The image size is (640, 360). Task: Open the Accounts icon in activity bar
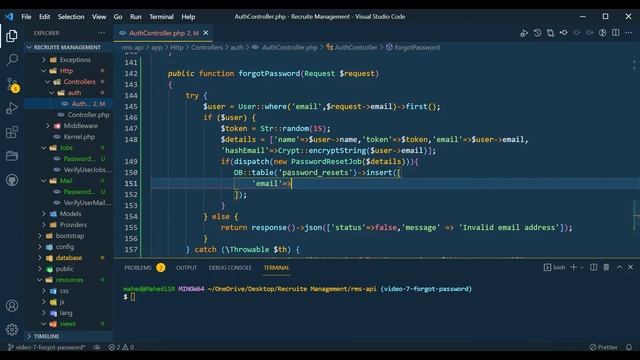pos(12,306)
